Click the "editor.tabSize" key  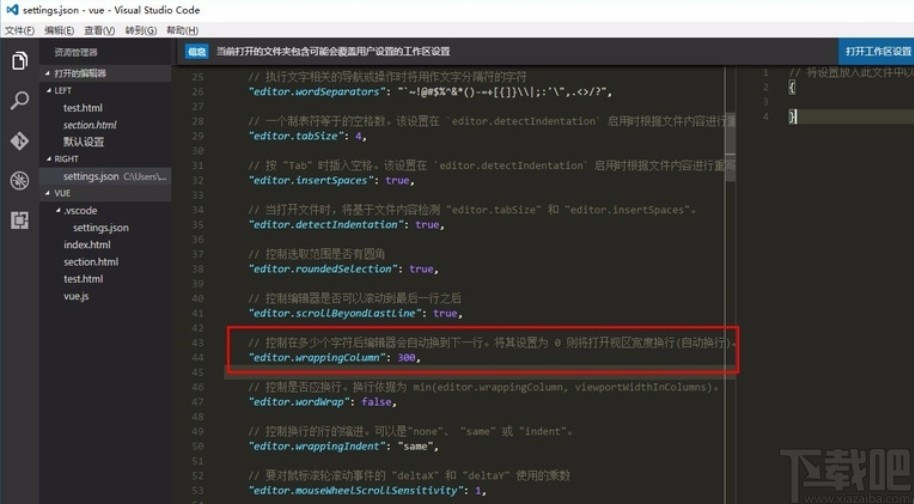(x=295, y=136)
